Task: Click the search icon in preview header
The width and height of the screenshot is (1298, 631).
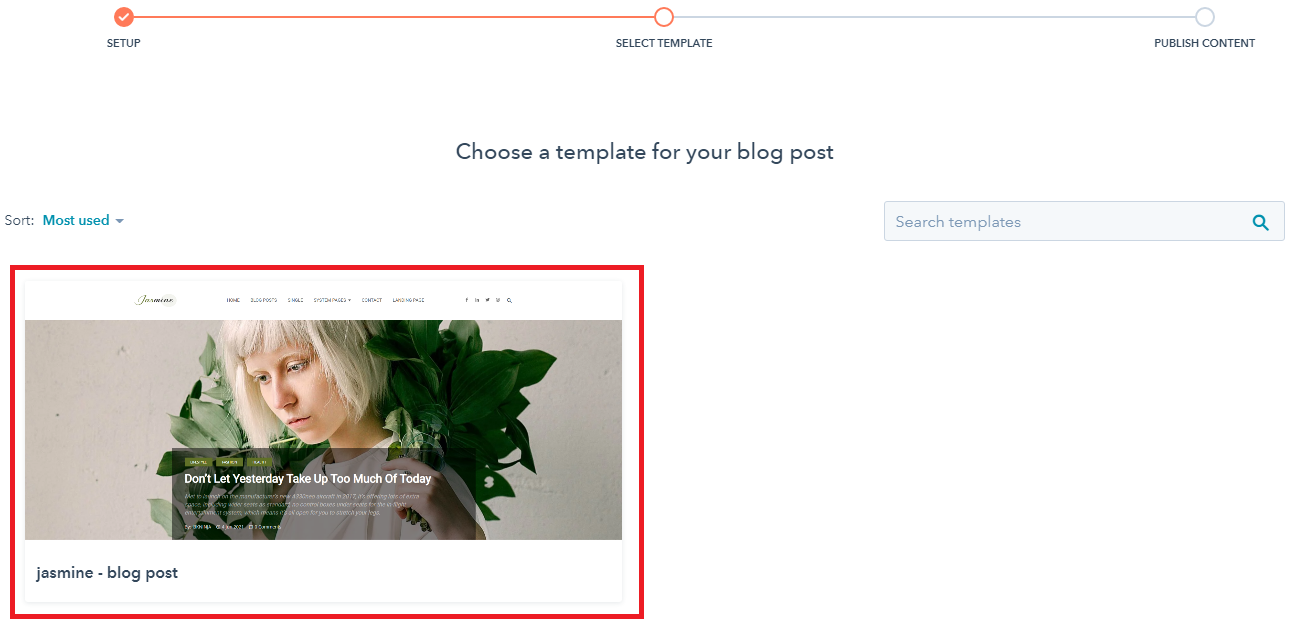Action: (x=509, y=300)
